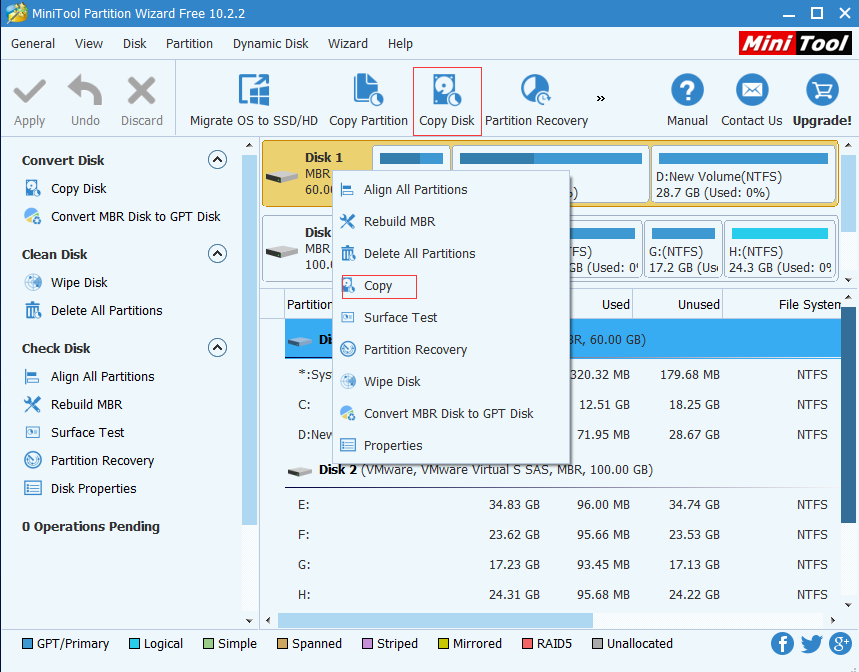Image resolution: width=859 pixels, height=672 pixels.
Task: Select the Disk 2 row in the partition list
Action: [563, 470]
